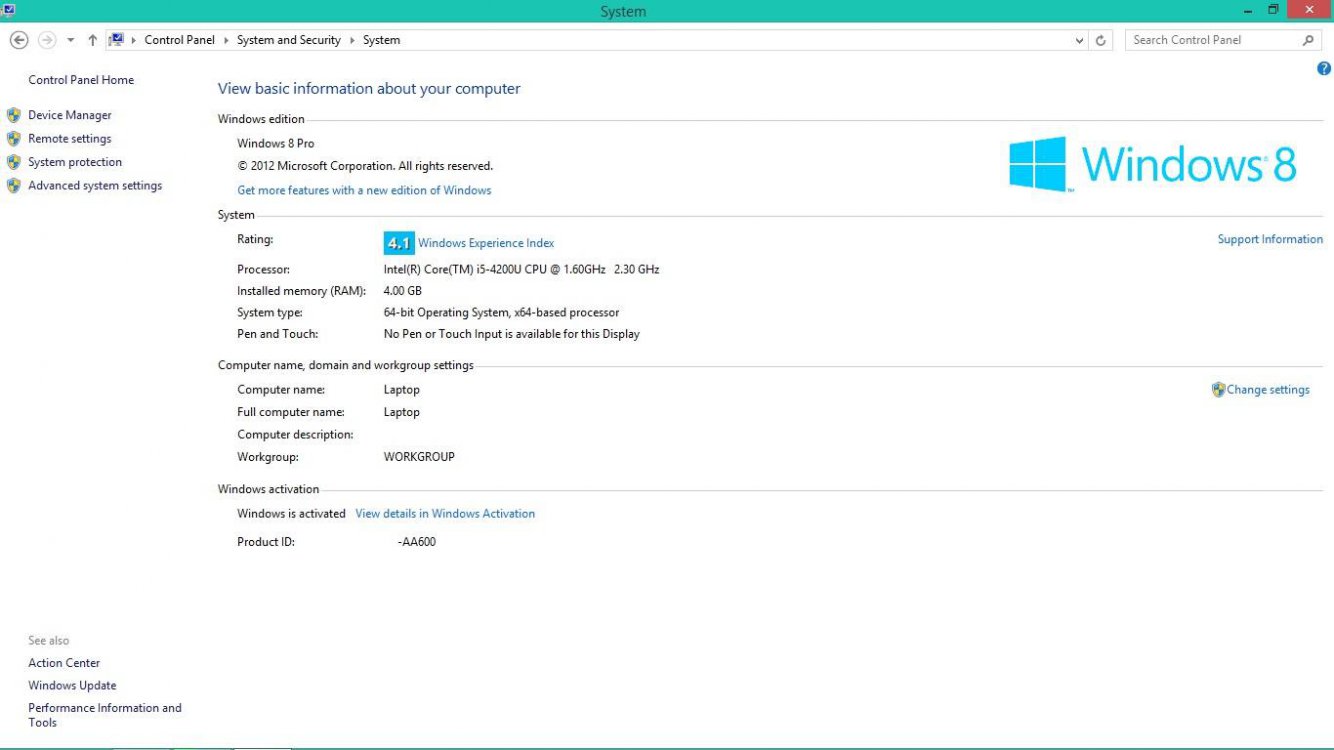
Task: Click the 4.1 rating badge
Action: click(x=398, y=243)
